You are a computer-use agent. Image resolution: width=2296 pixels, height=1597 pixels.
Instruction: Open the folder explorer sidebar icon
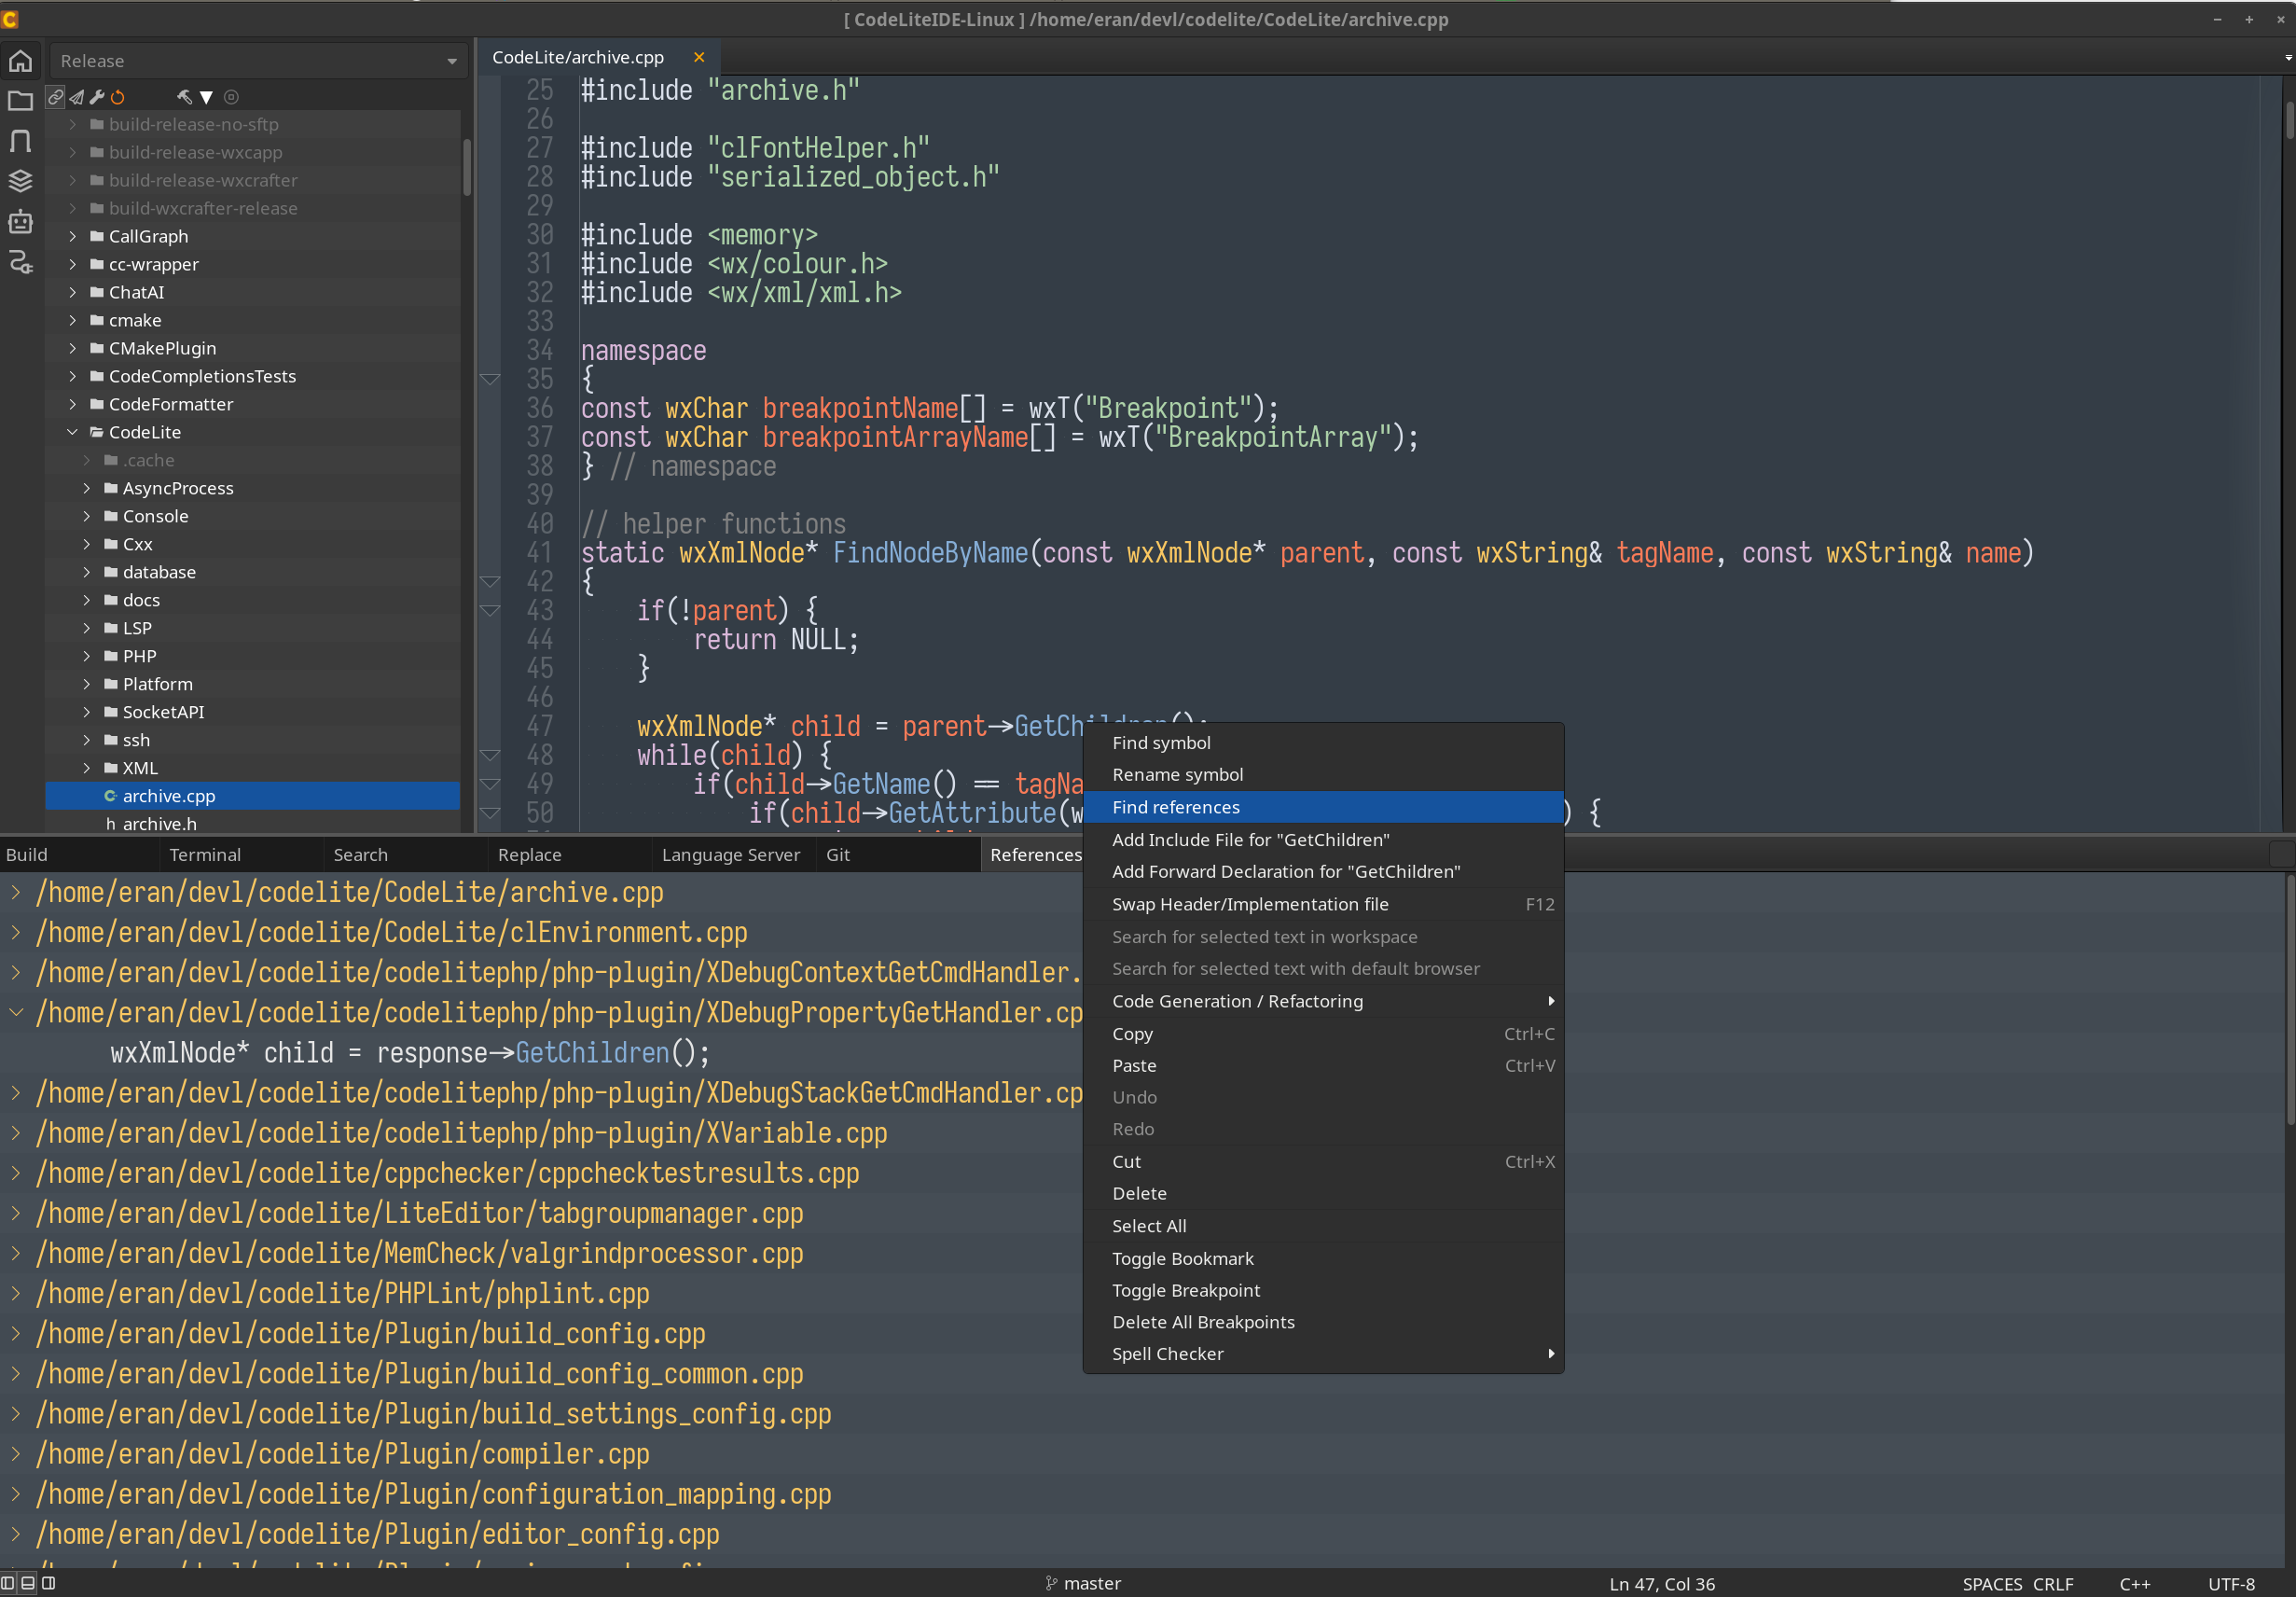click(20, 100)
